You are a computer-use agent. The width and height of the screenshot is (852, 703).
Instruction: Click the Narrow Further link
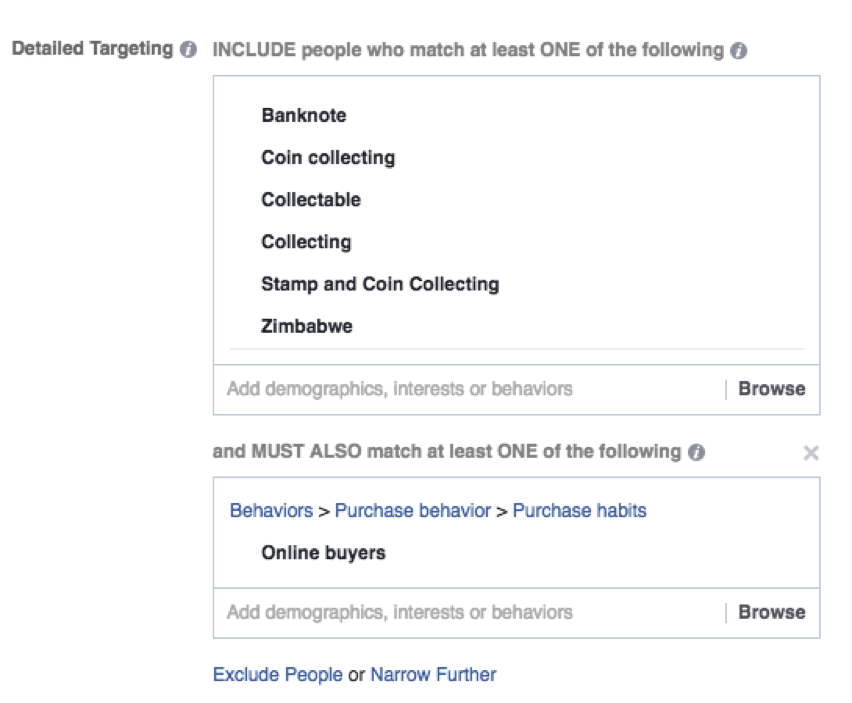433,675
